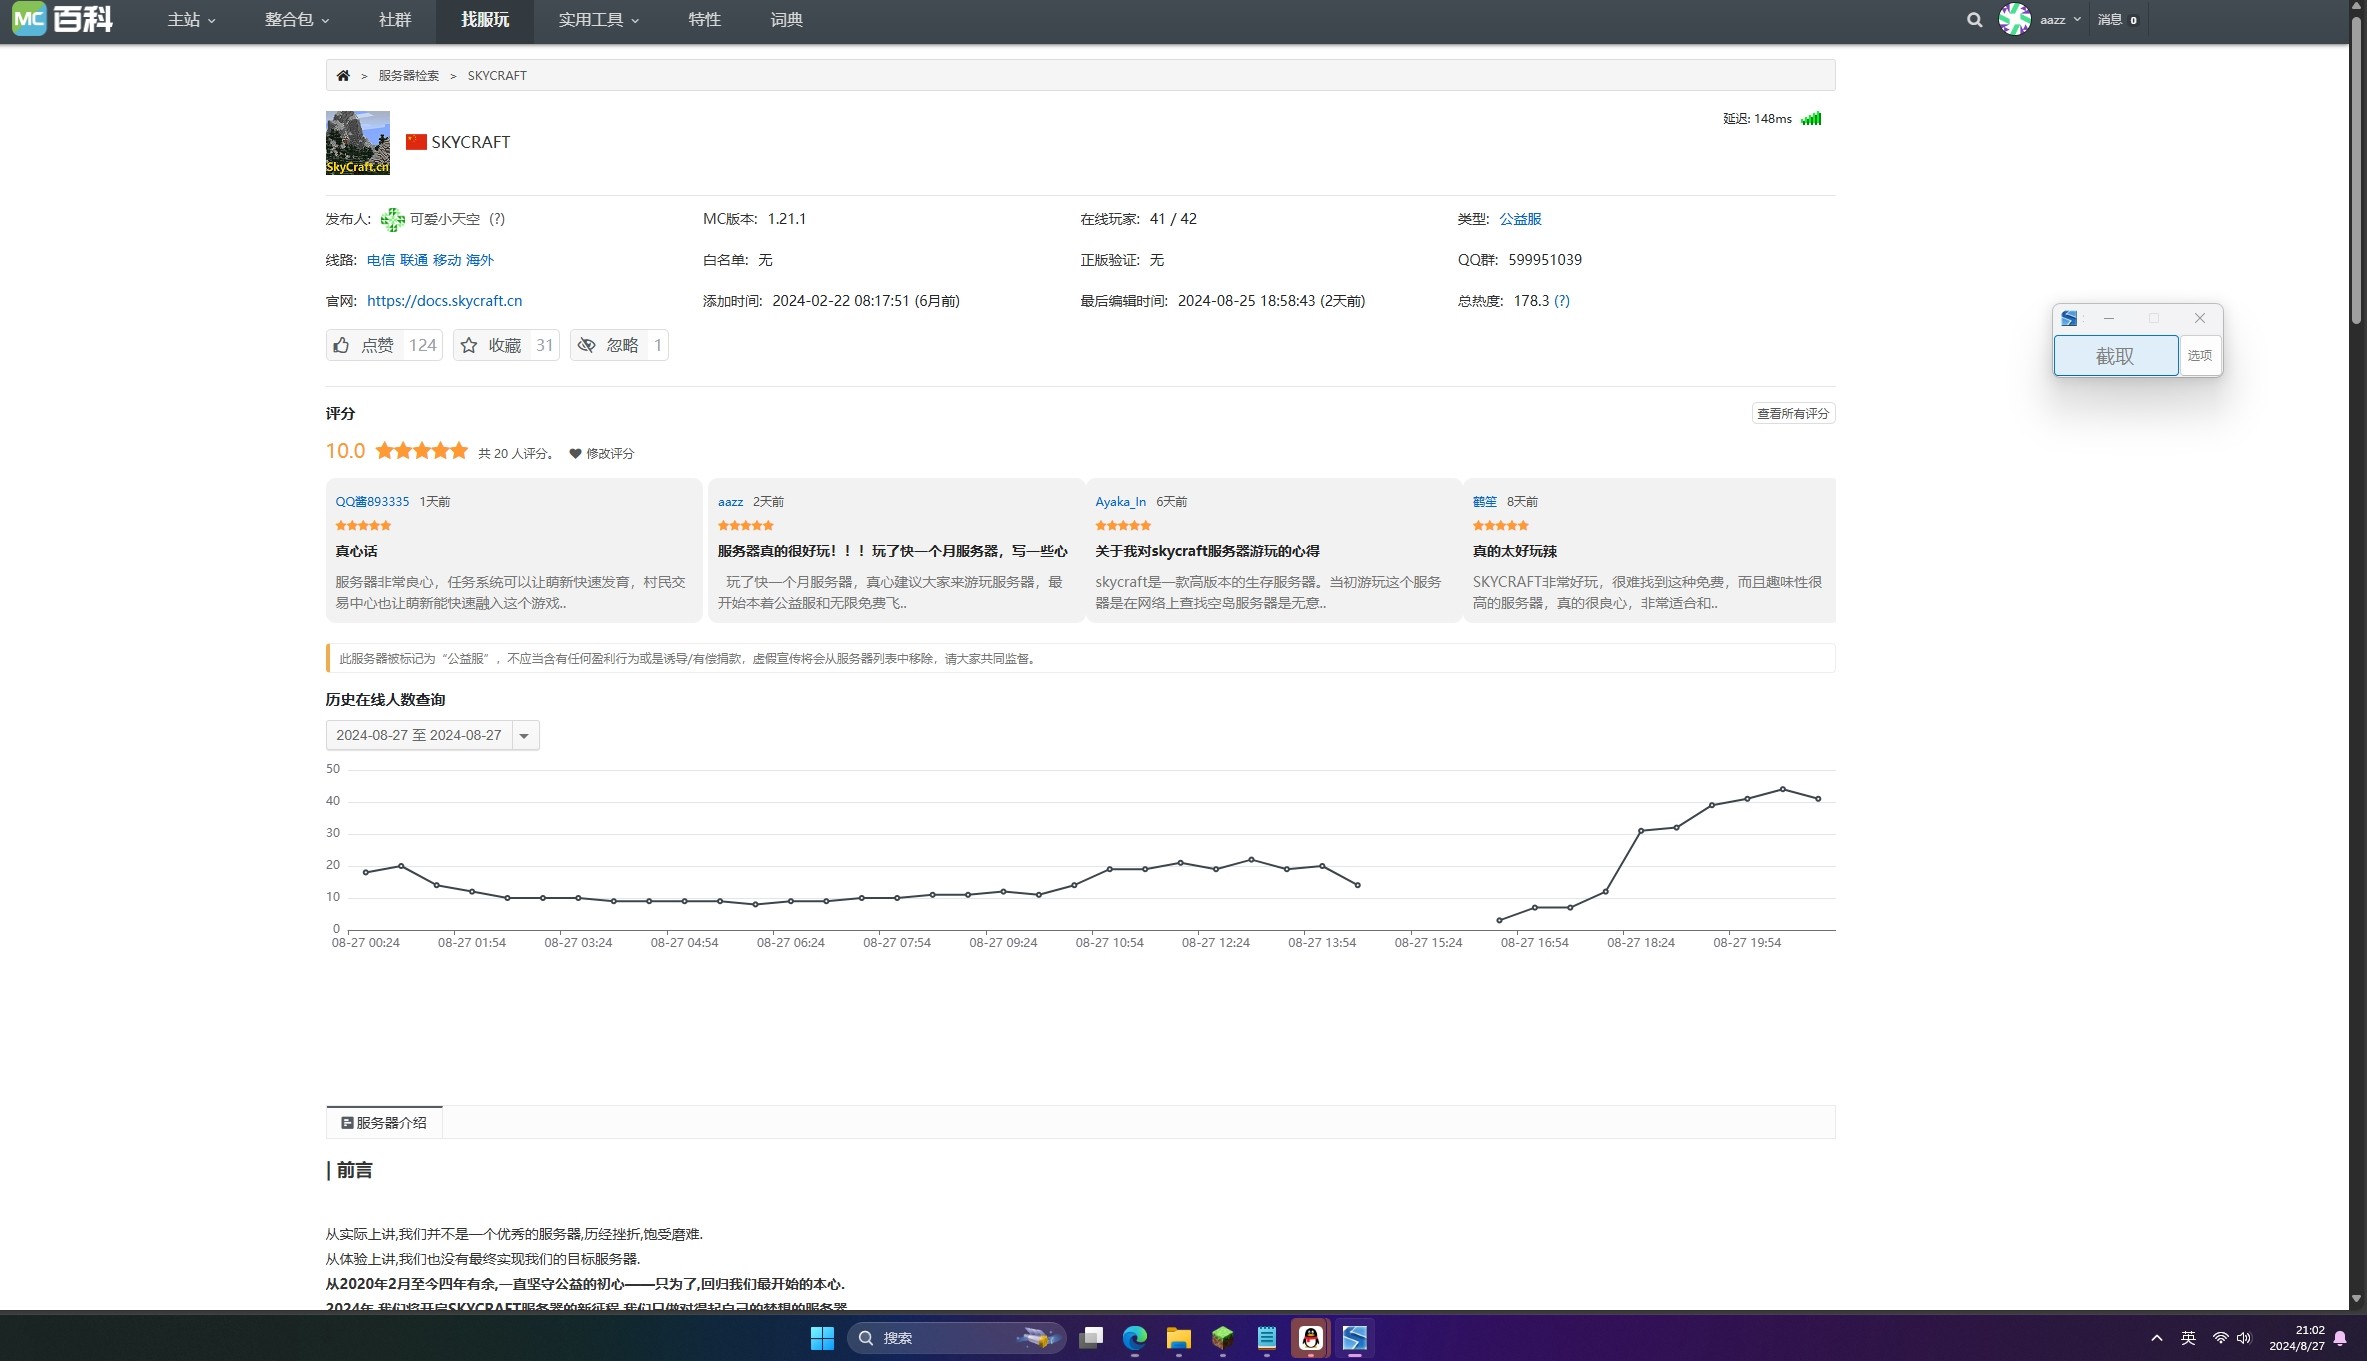2367x1361 pixels.
Task: Click the 服务器检索 breadcrumb link
Action: (x=408, y=76)
